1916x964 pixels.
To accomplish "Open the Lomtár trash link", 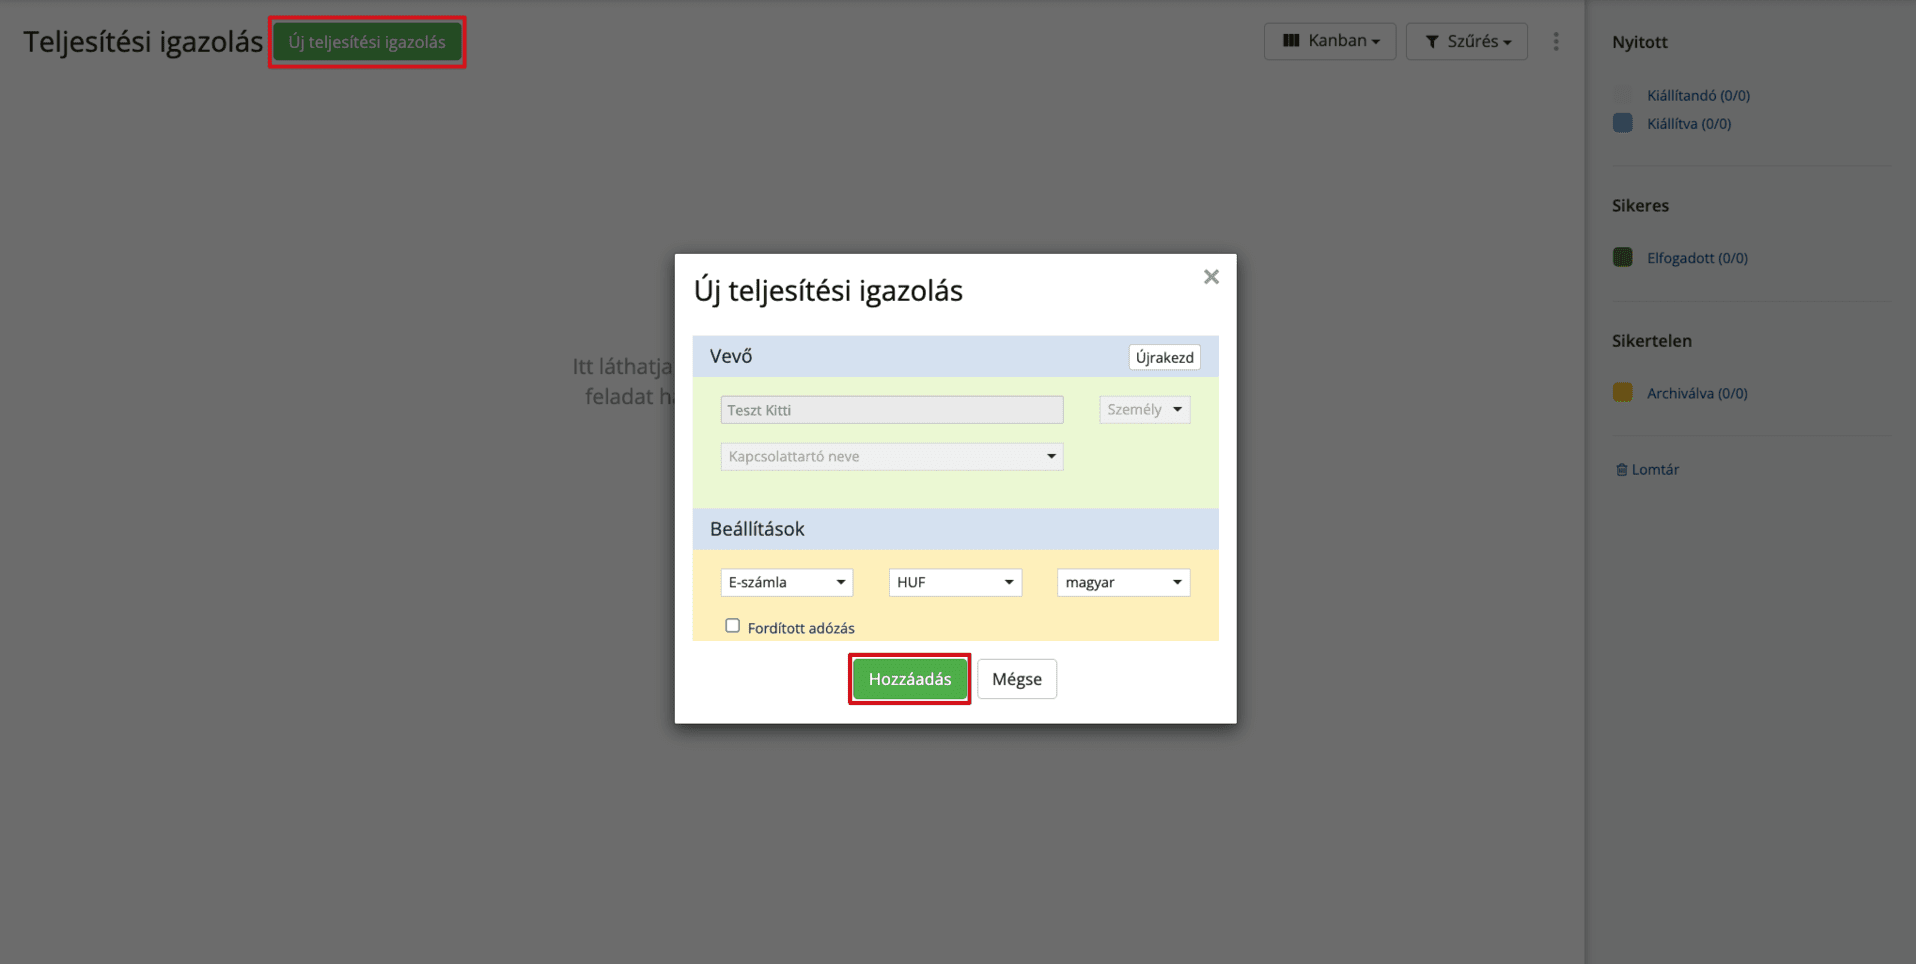I will (x=1647, y=469).
